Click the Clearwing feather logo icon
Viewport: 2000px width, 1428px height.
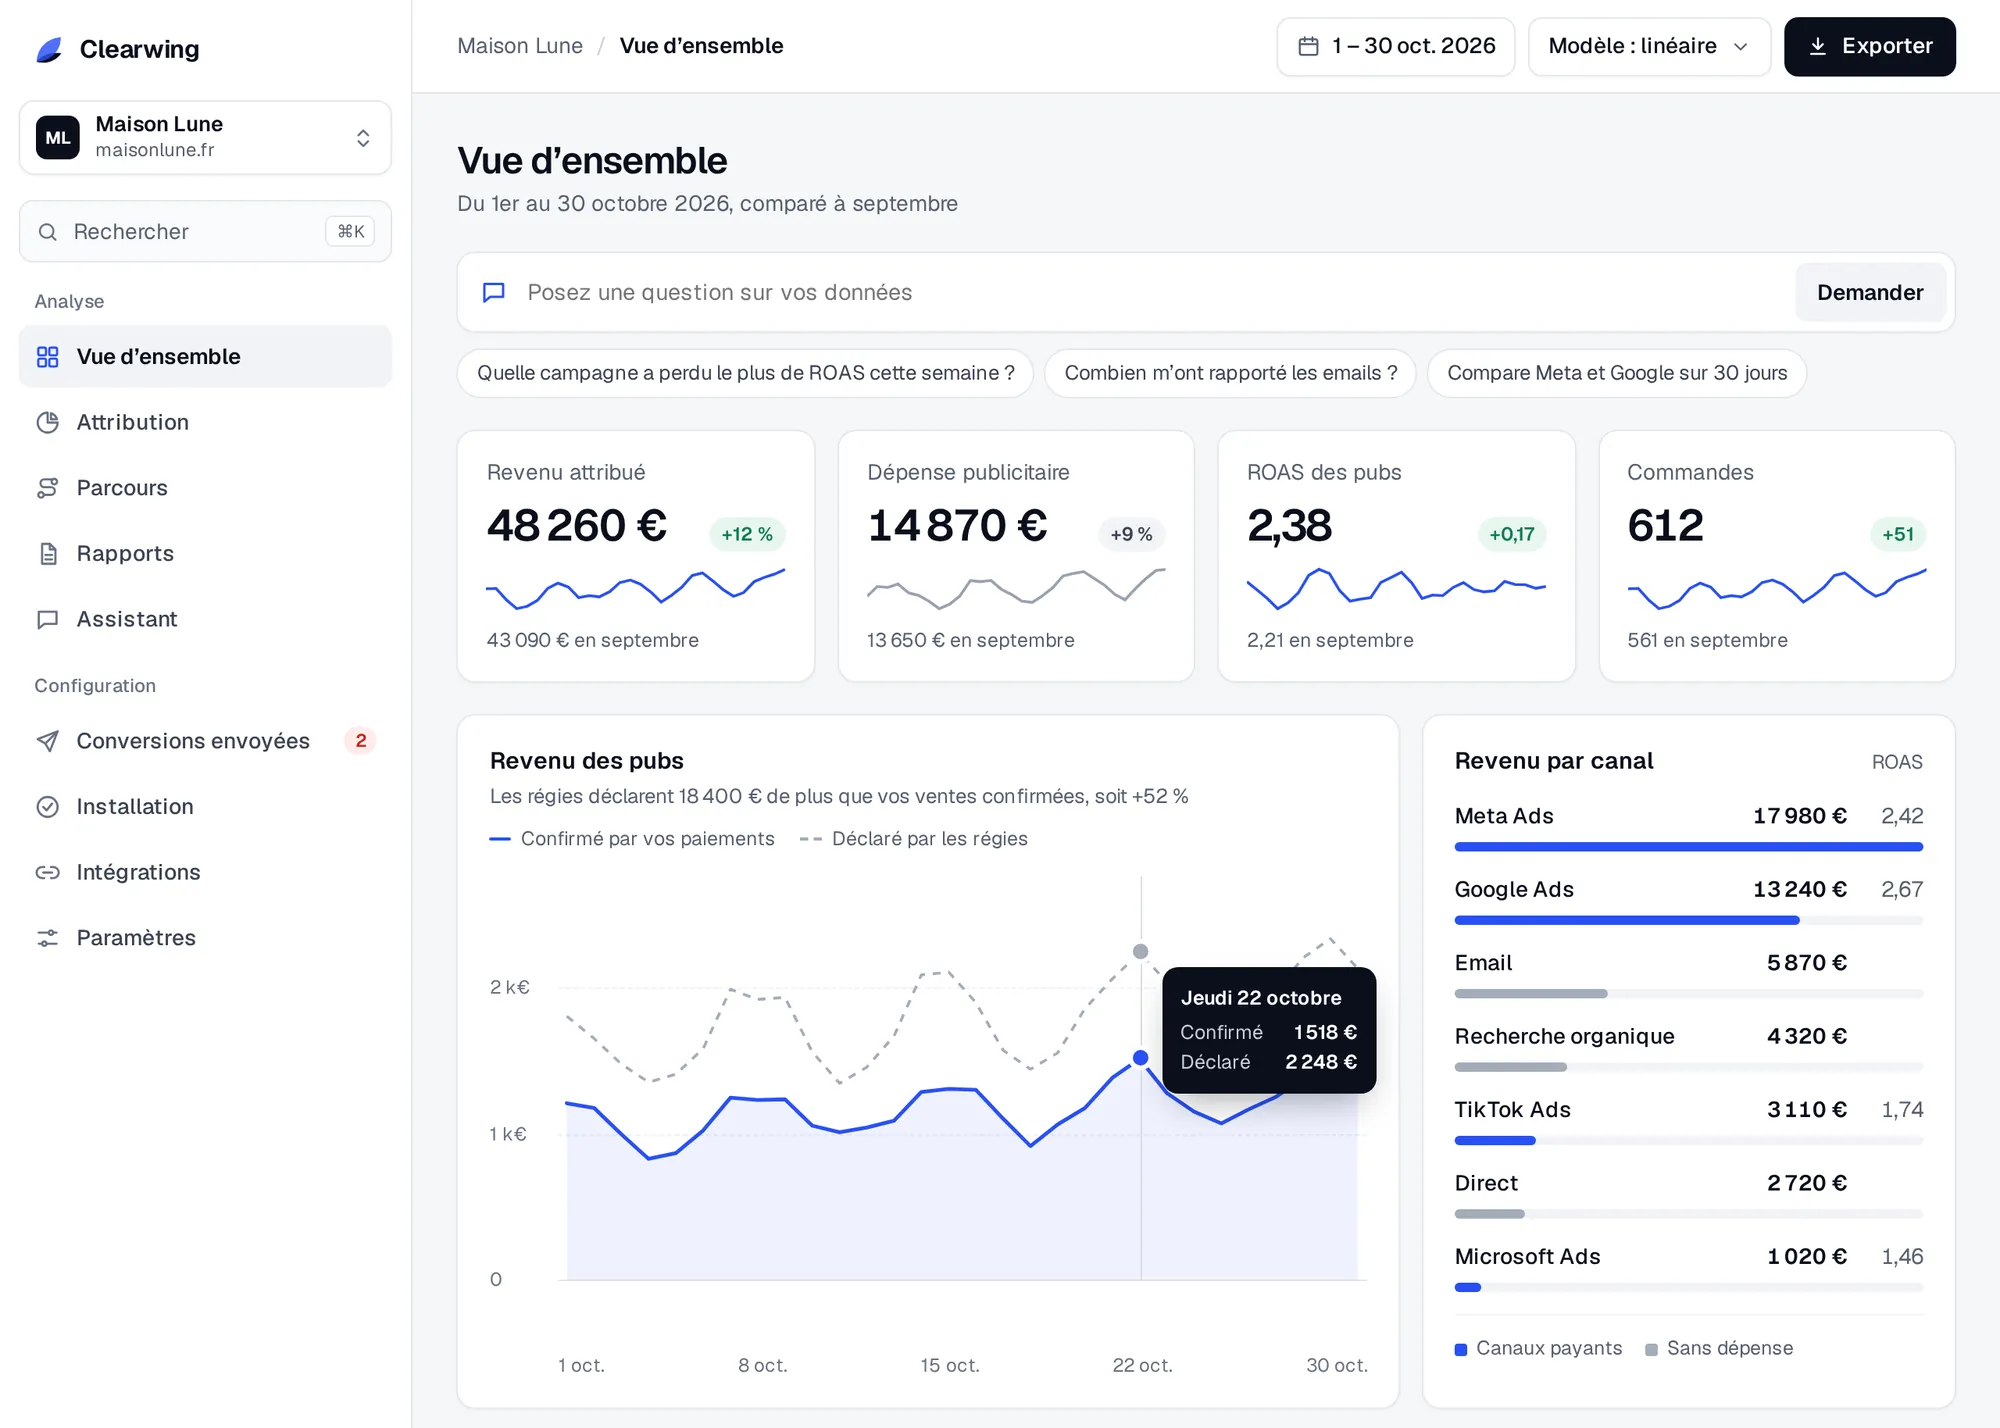pos(50,49)
